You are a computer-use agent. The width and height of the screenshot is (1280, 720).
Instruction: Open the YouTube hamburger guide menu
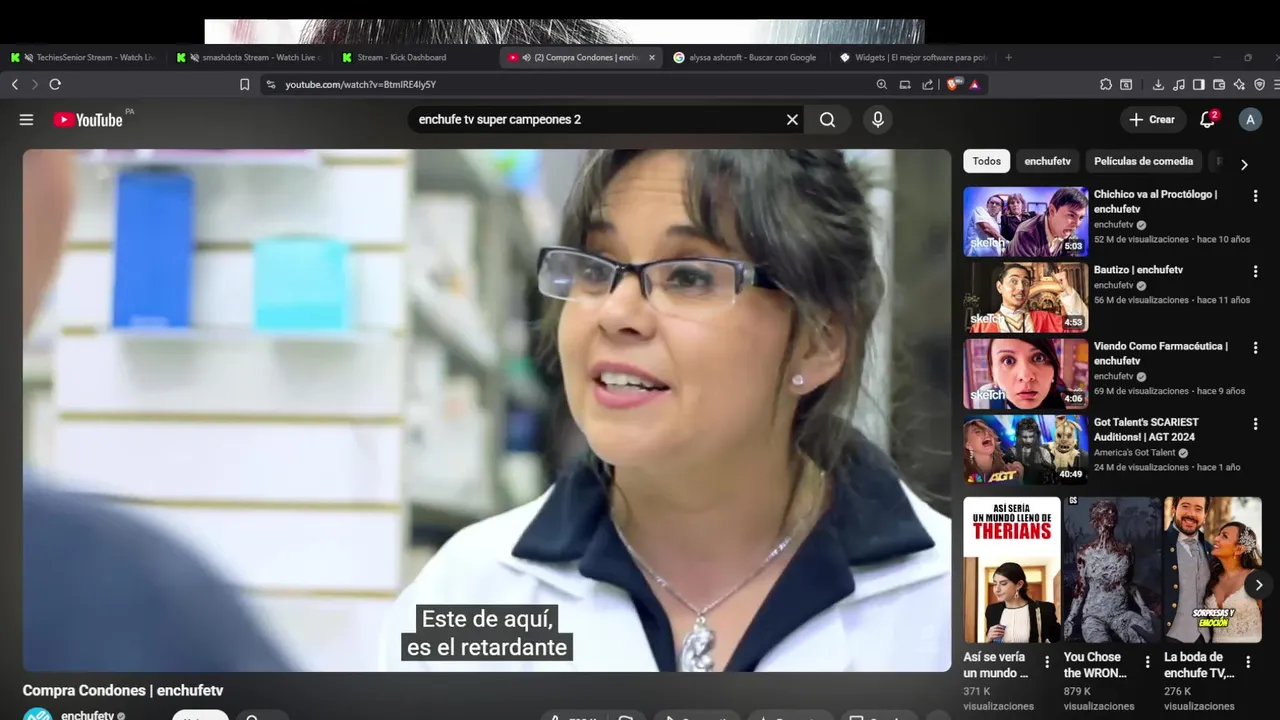(x=26, y=120)
